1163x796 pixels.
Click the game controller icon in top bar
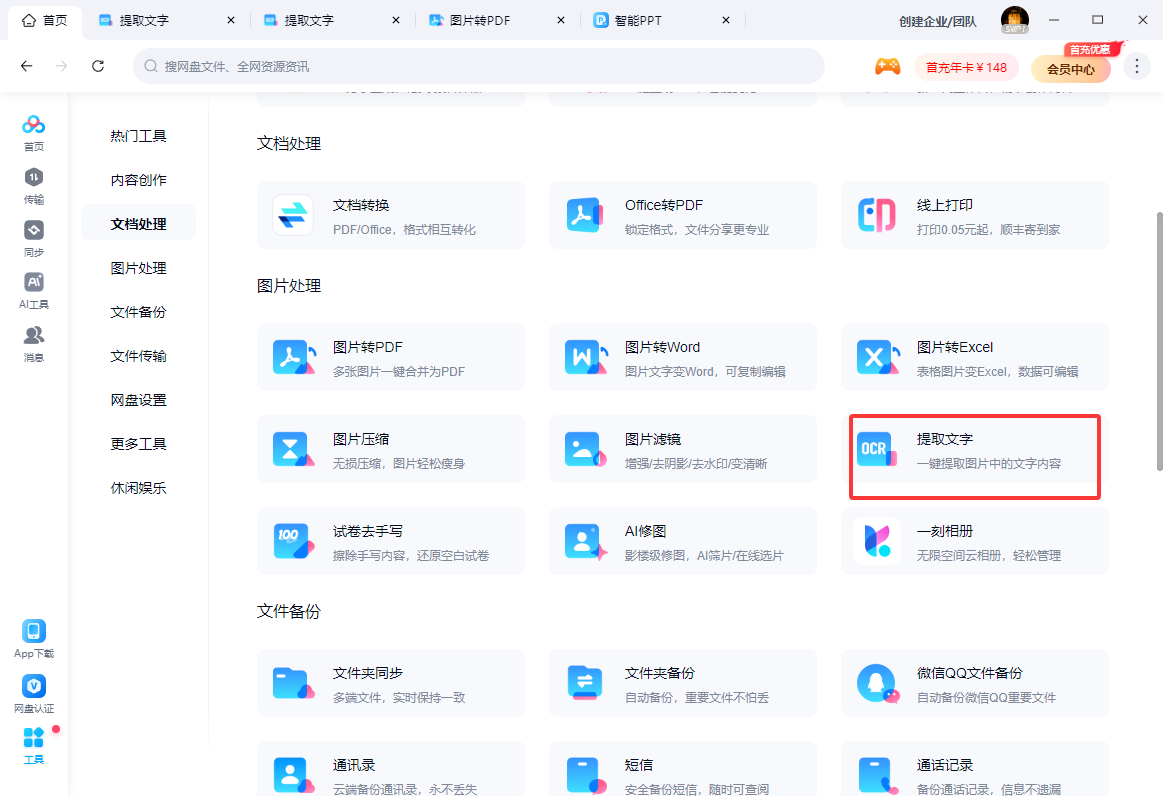pyautogui.click(x=887, y=67)
